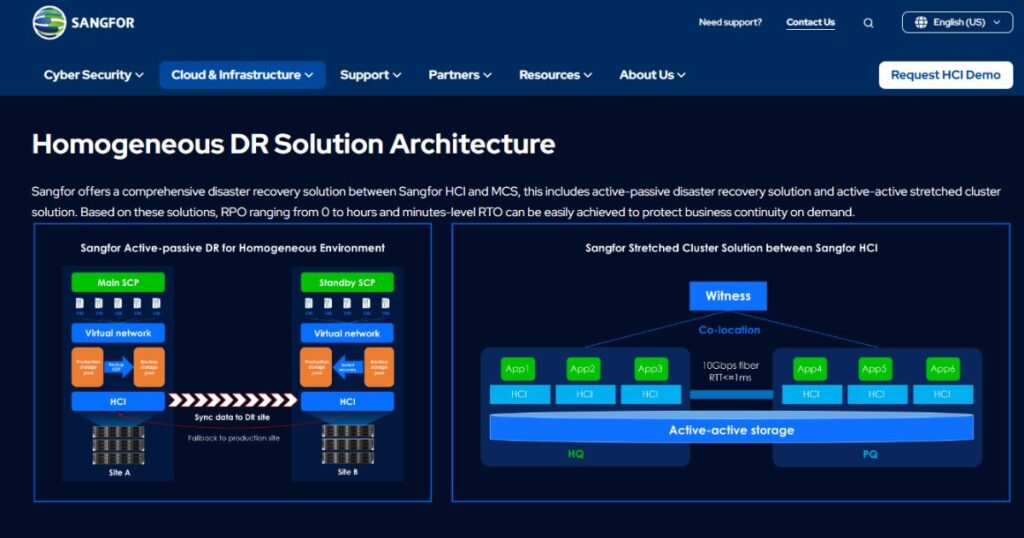Click the sync arrows between sites
The height and width of the screenshot is (538, 1024).
pos(232,400)
